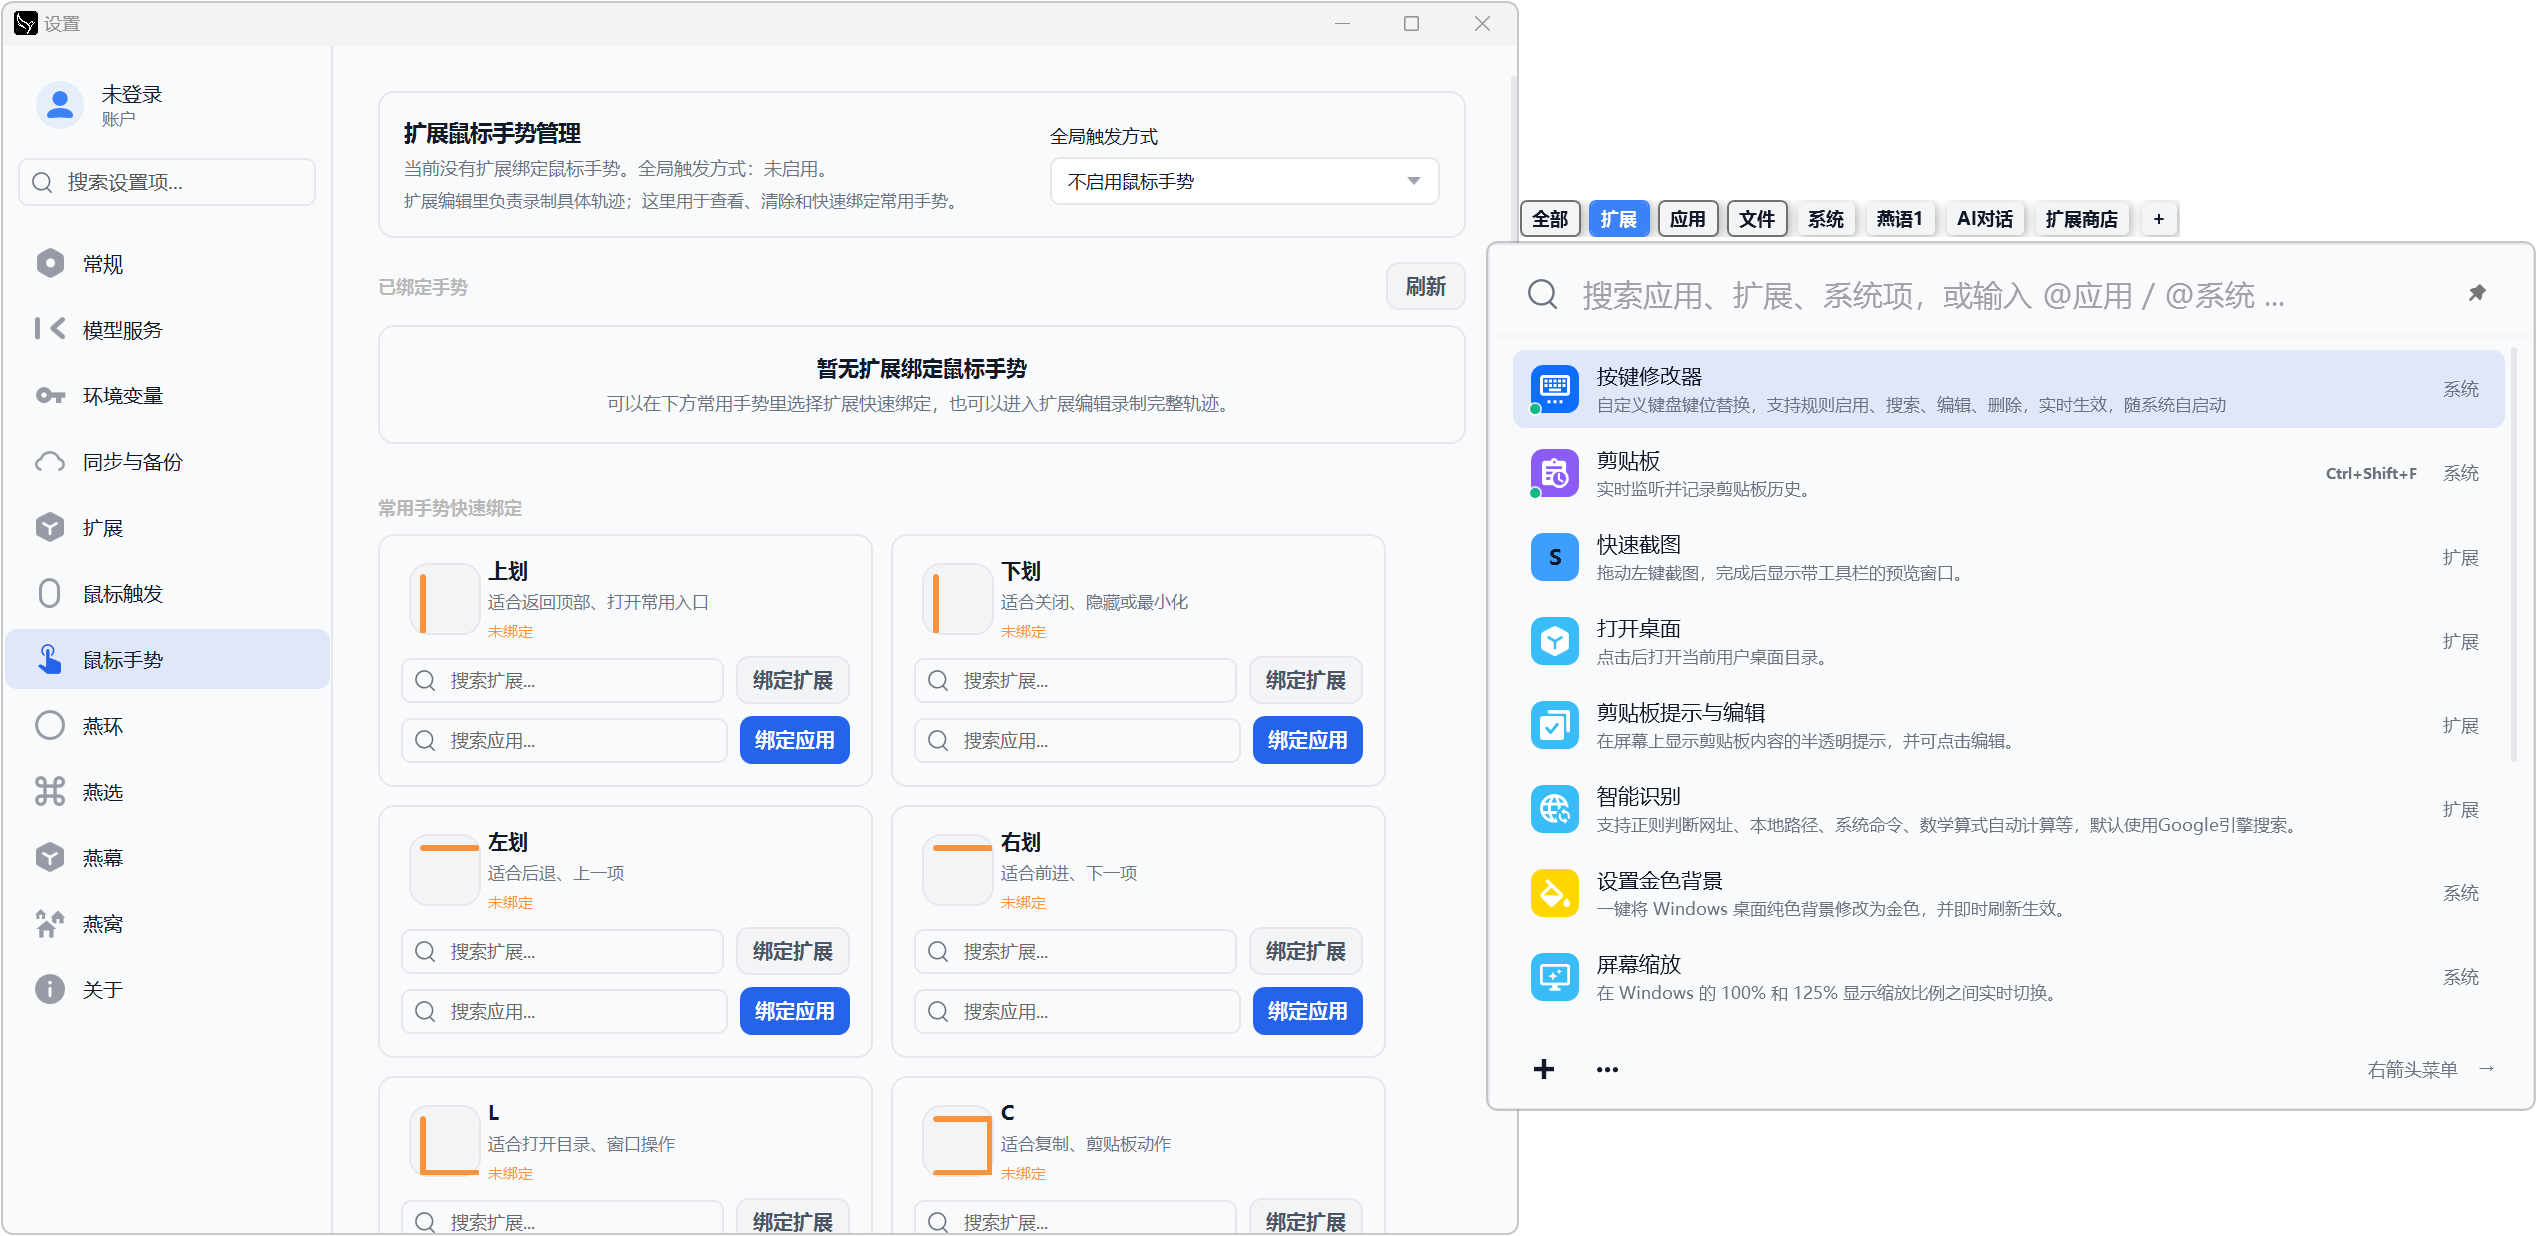The image size is (2538, 1236).
Task: Switch to the 文件 tab
Action: point(1757,219)
